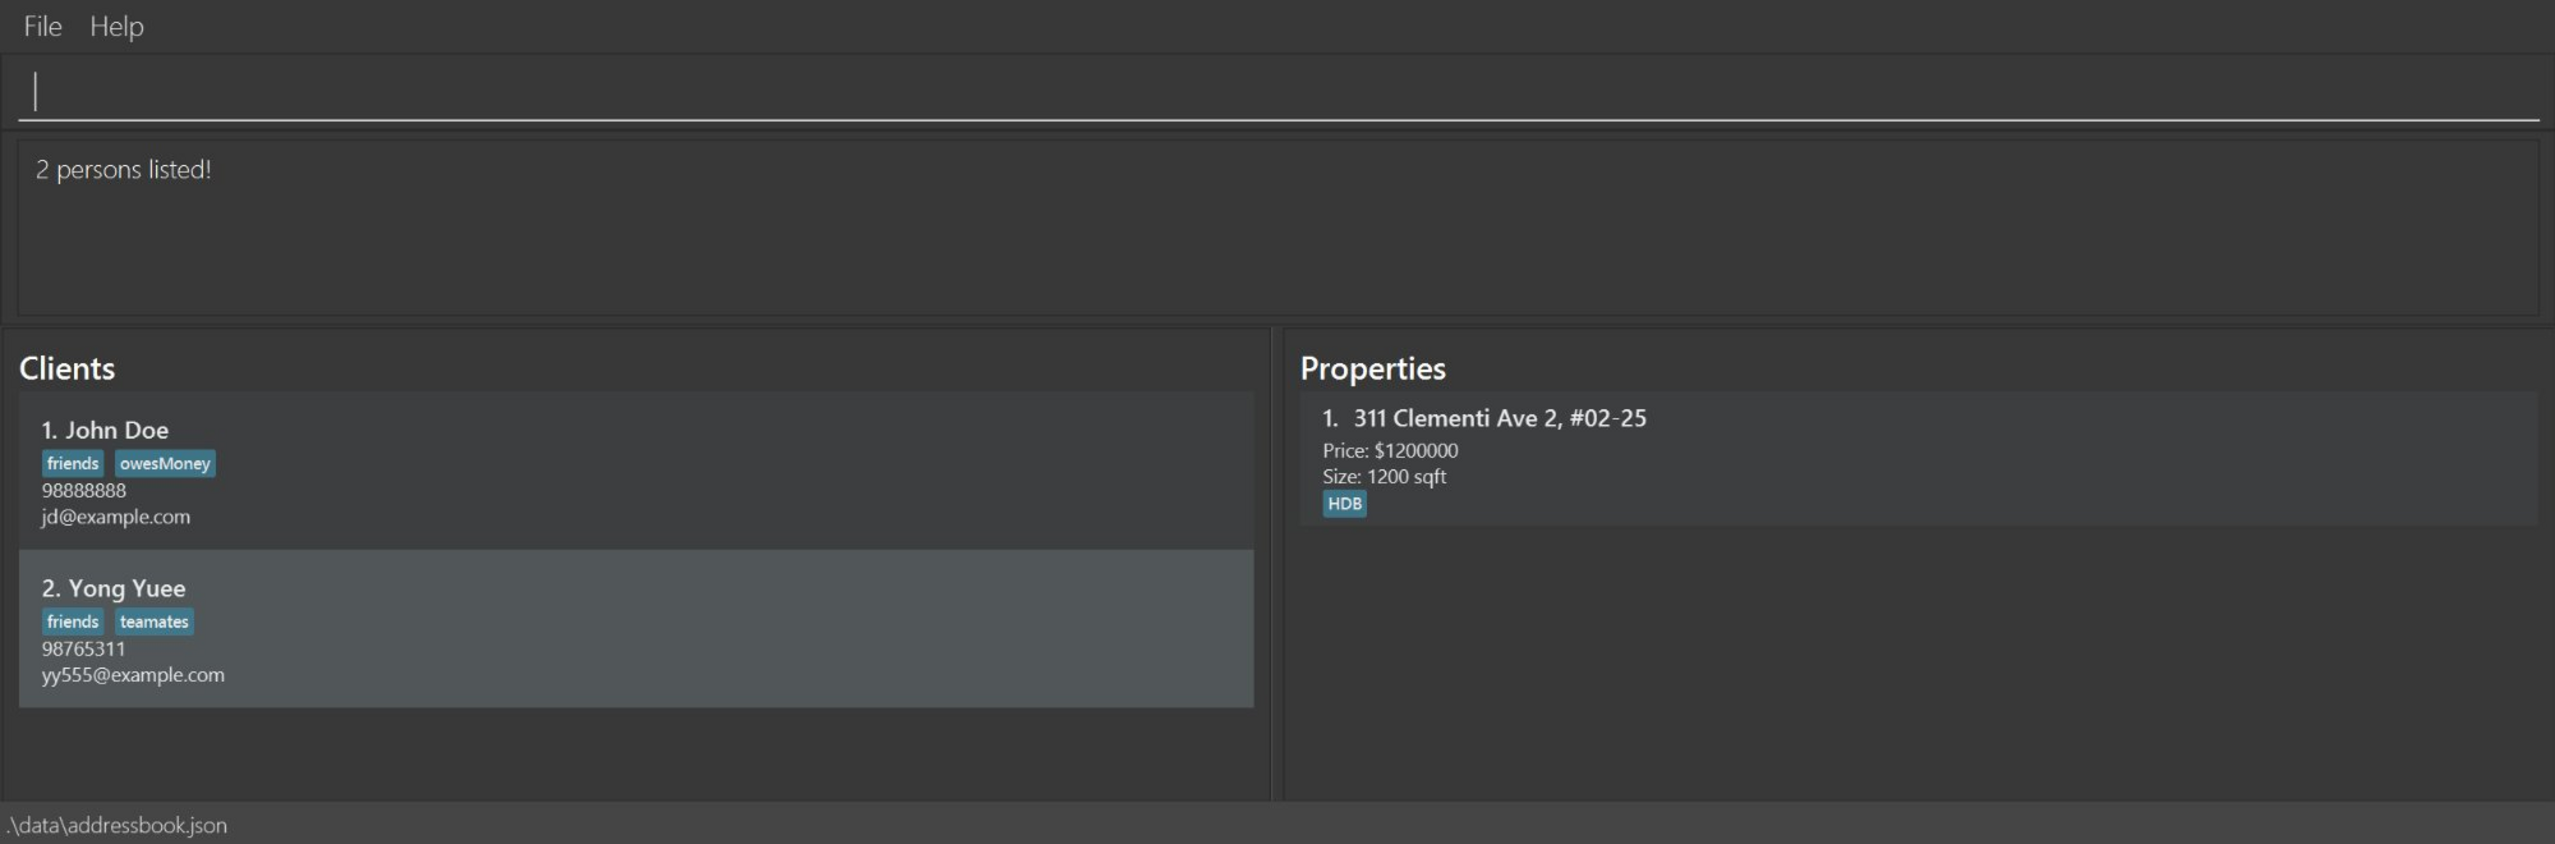Click John Doe's phone number 98888888
The width and height of the screenshot is (2555, 844).
click(x=84, y=490)
